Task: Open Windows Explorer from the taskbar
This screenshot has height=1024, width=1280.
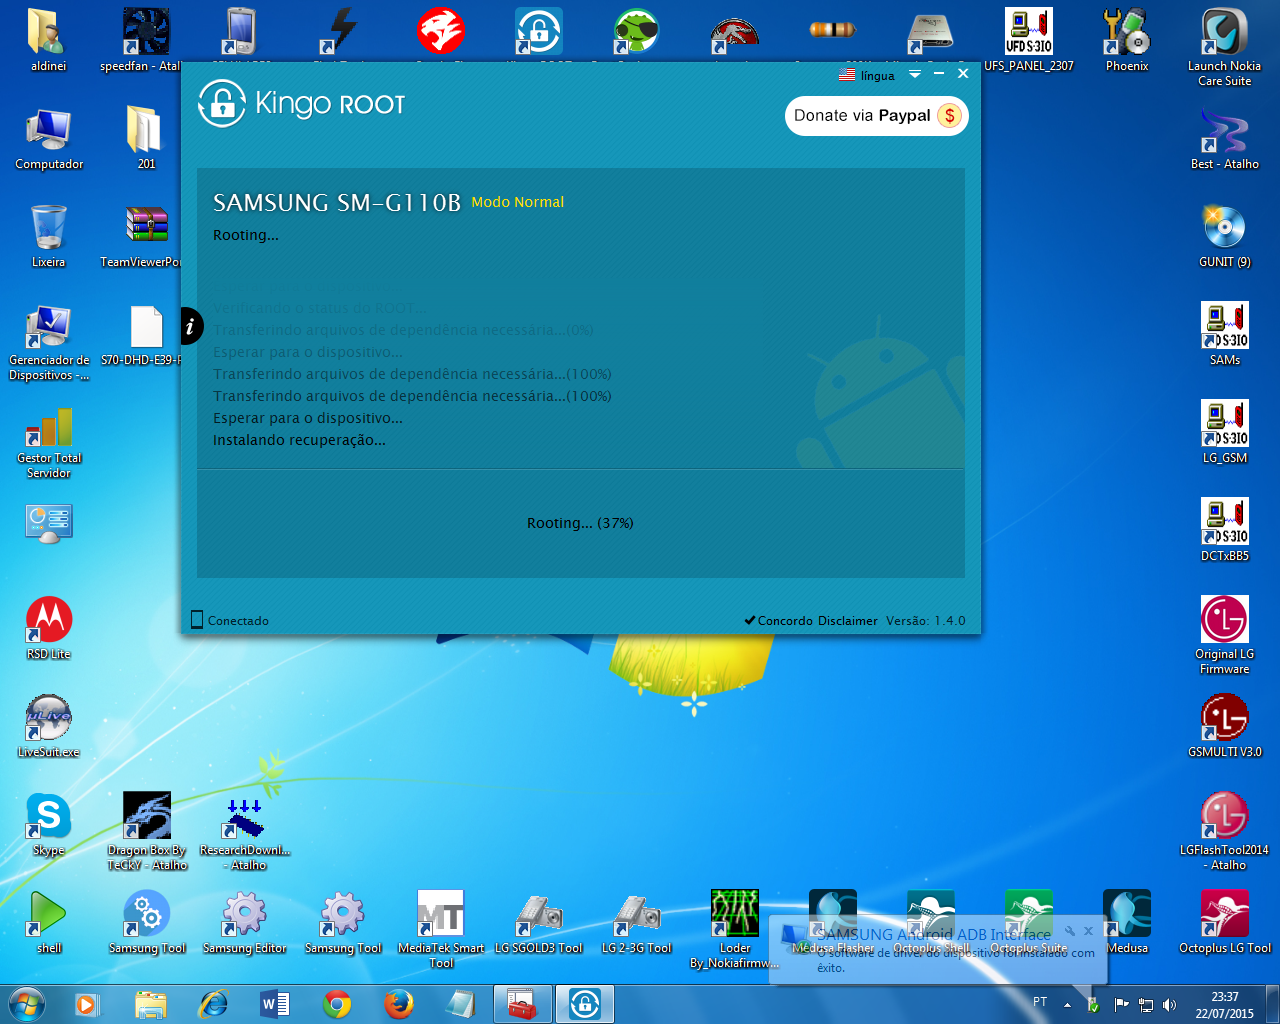Action: point(151,1003)
